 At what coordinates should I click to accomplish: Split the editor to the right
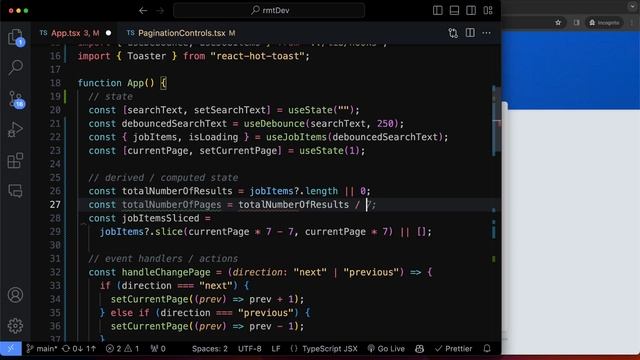(x=470, y=33)
